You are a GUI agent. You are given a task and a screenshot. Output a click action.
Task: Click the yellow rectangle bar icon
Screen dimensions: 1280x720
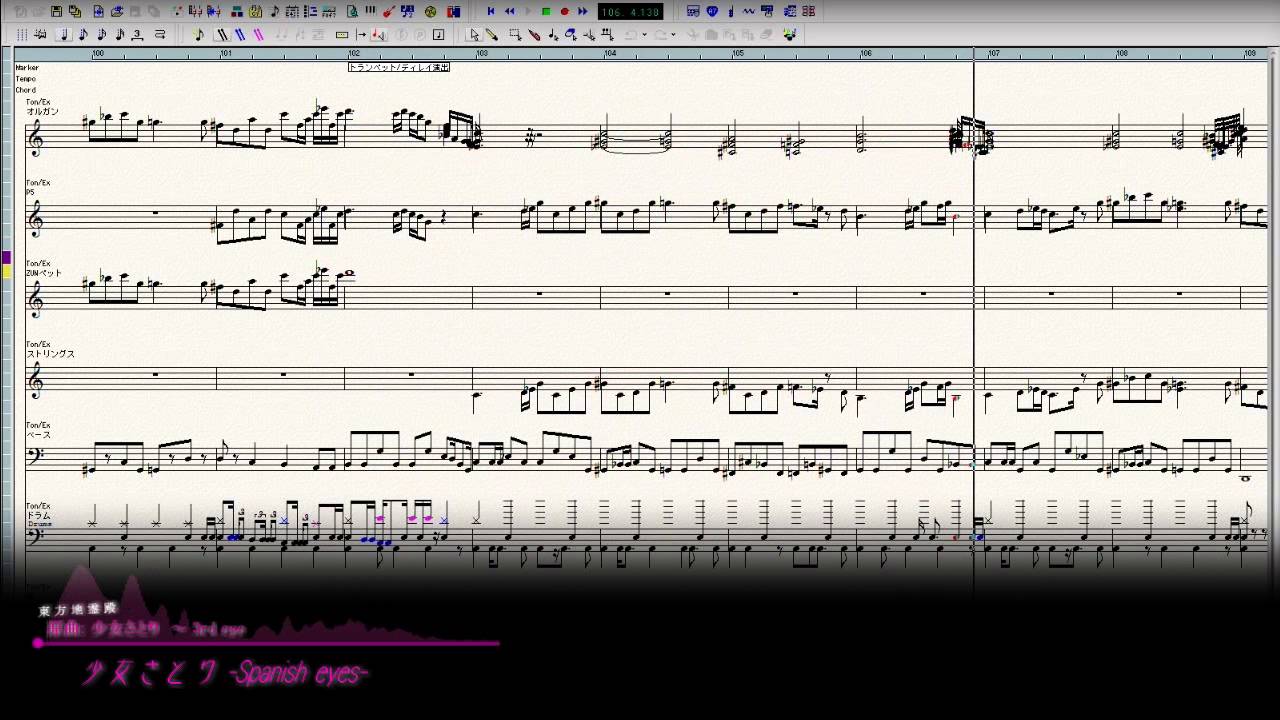point(342,34)
